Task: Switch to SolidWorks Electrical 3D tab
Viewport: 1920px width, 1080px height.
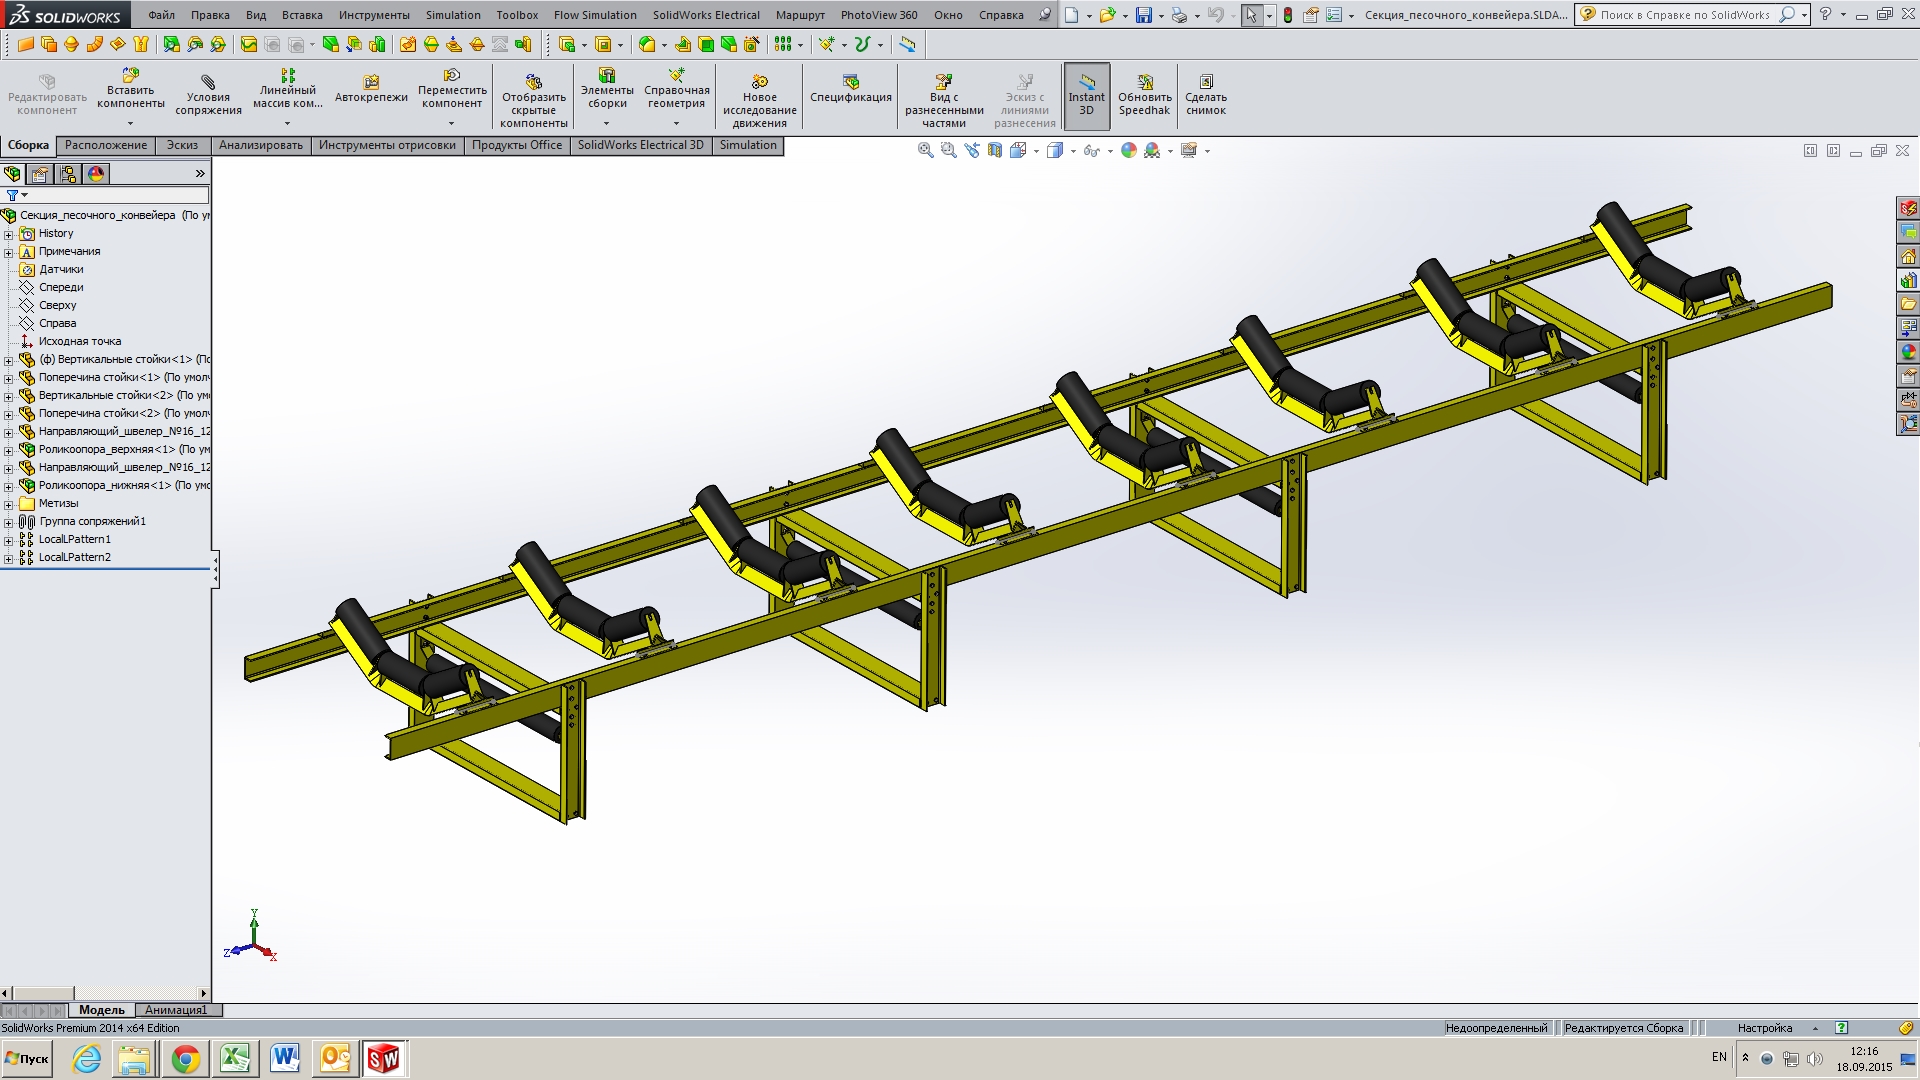Action: point(641,145)
